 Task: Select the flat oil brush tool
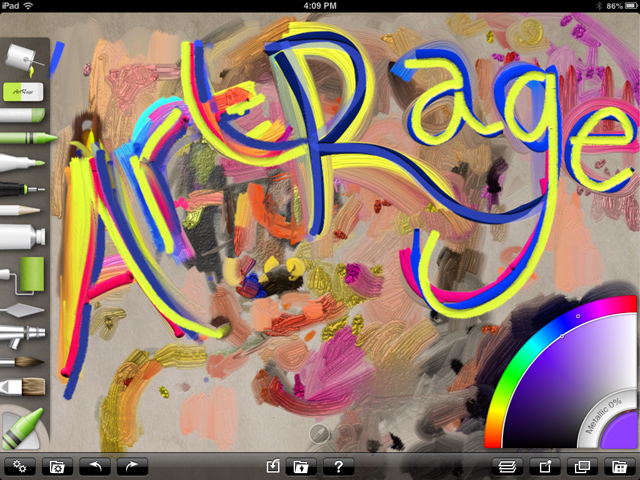pos(22,387)
